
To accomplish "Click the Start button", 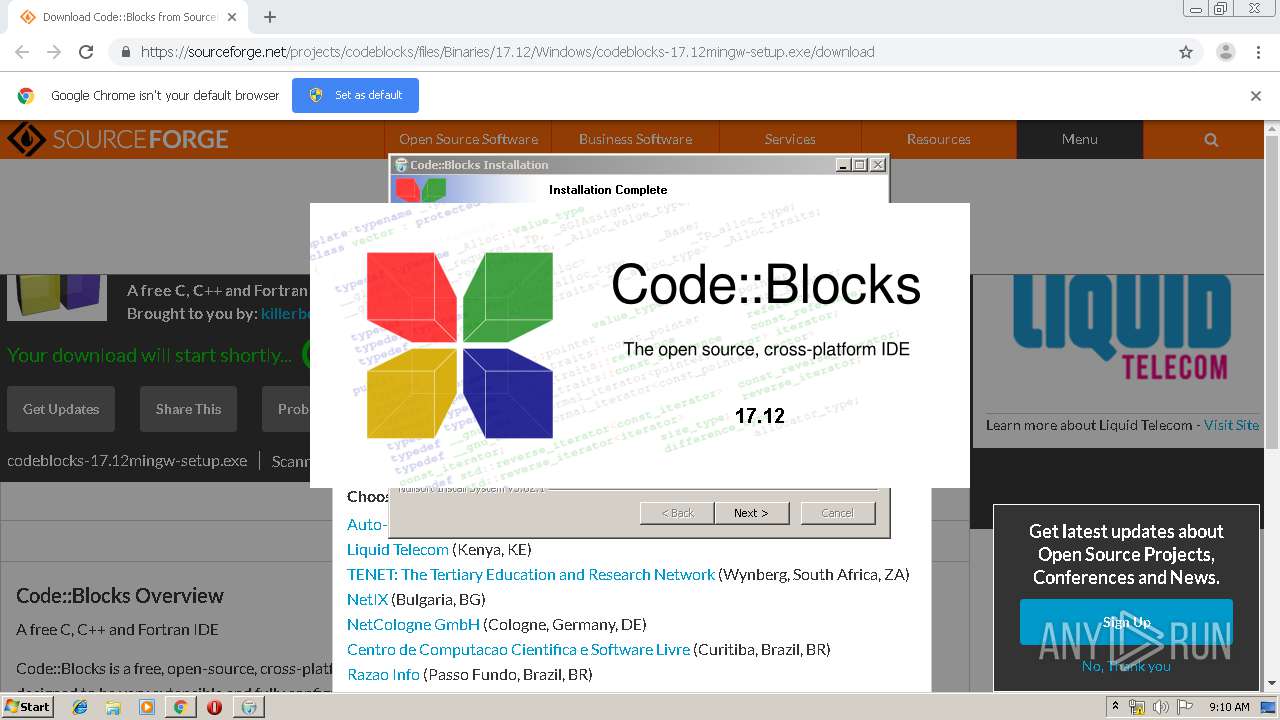I will [x=27, y=707].
